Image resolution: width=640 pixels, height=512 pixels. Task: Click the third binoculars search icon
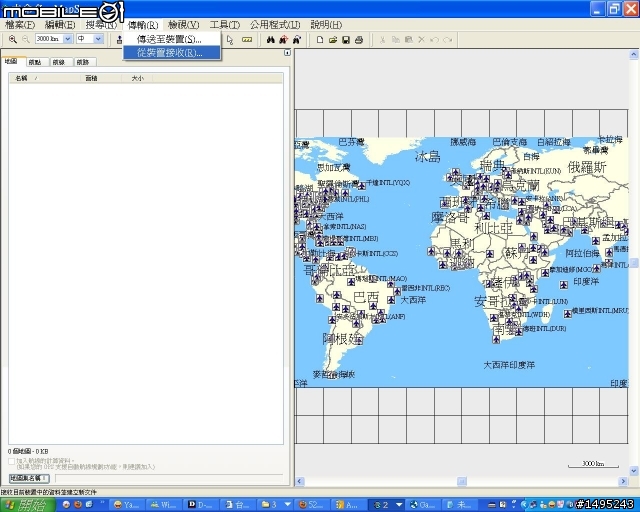click(x=297, y=40)
